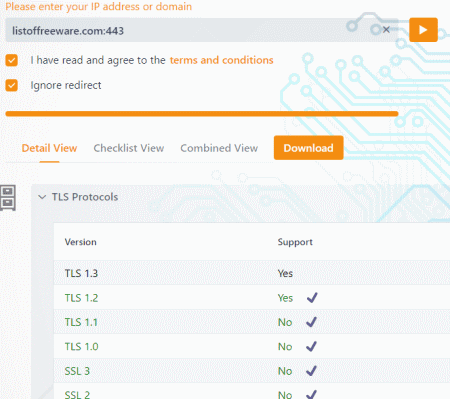The height and width of the screenshot is (399, 450).
Task: Select the TLS 1.1 version cell
Action: (81, 322)
